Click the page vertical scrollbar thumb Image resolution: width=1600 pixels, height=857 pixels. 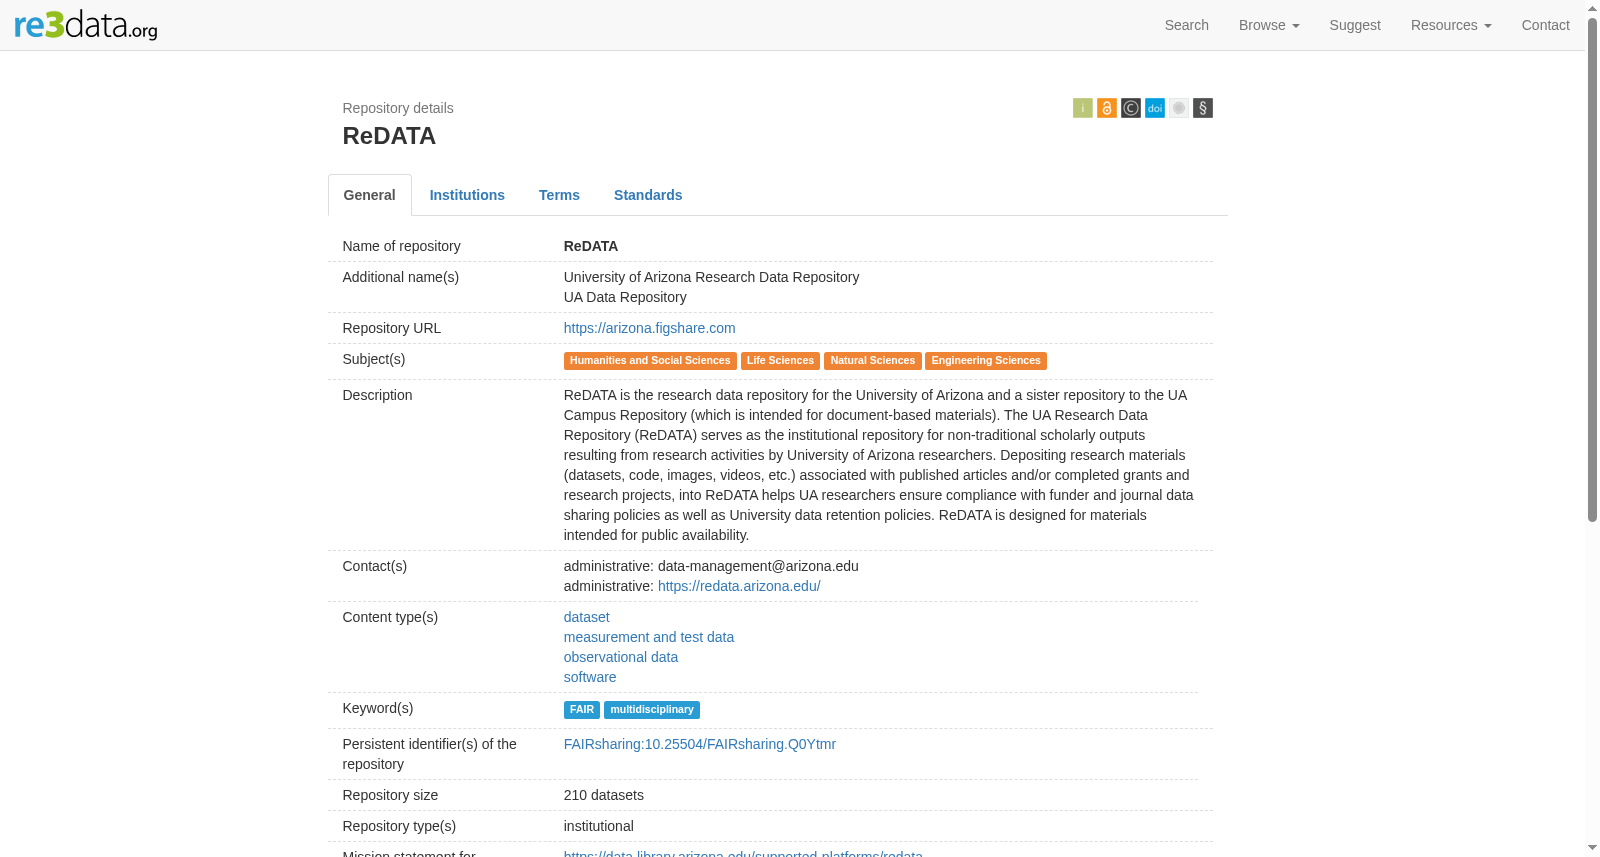coord(1592,270)
